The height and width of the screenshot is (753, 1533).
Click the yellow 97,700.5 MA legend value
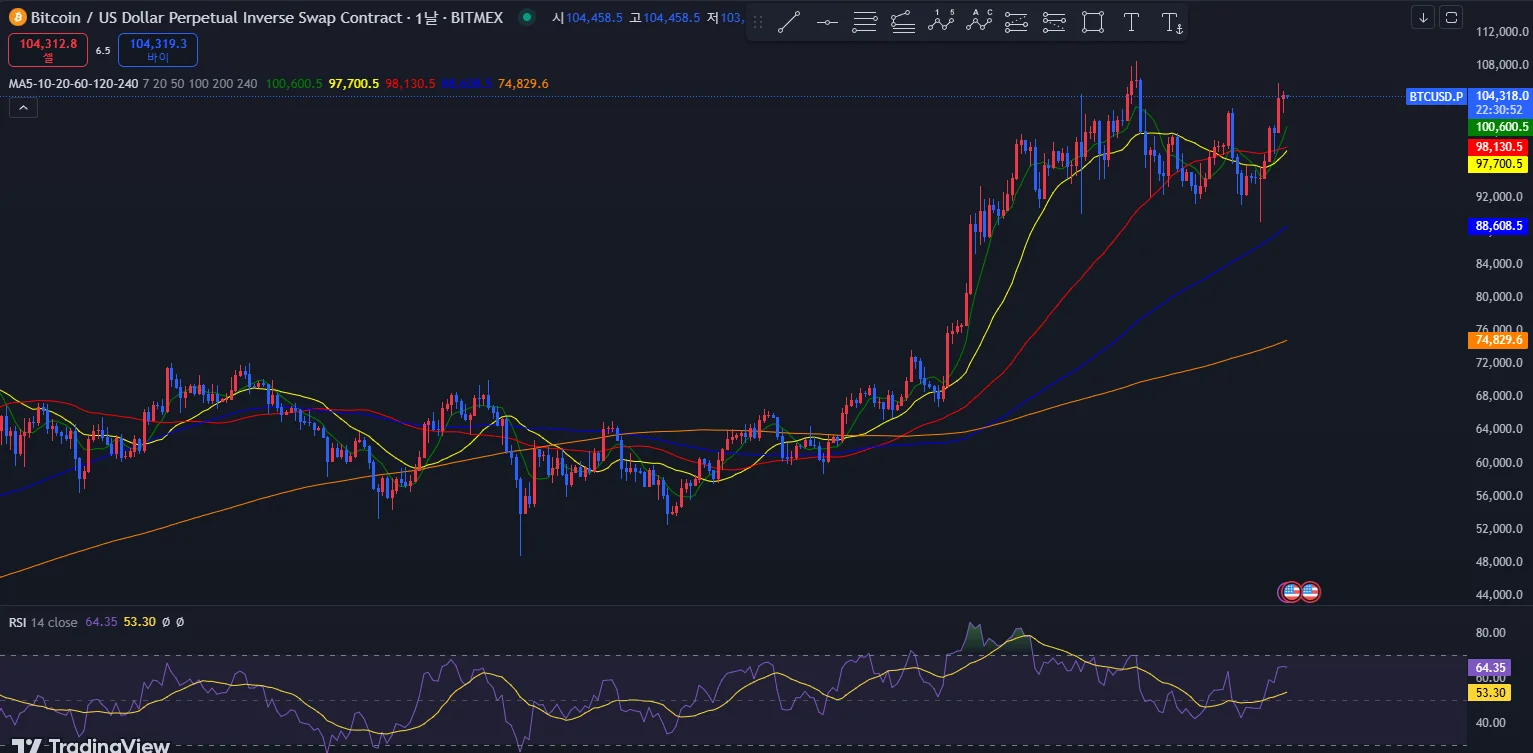pos(354,83)
